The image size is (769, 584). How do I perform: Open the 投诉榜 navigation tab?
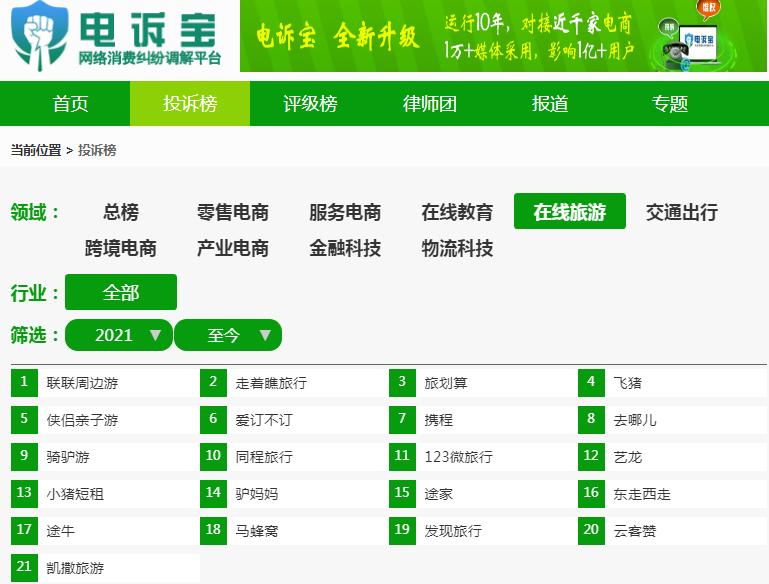[190, 103]
